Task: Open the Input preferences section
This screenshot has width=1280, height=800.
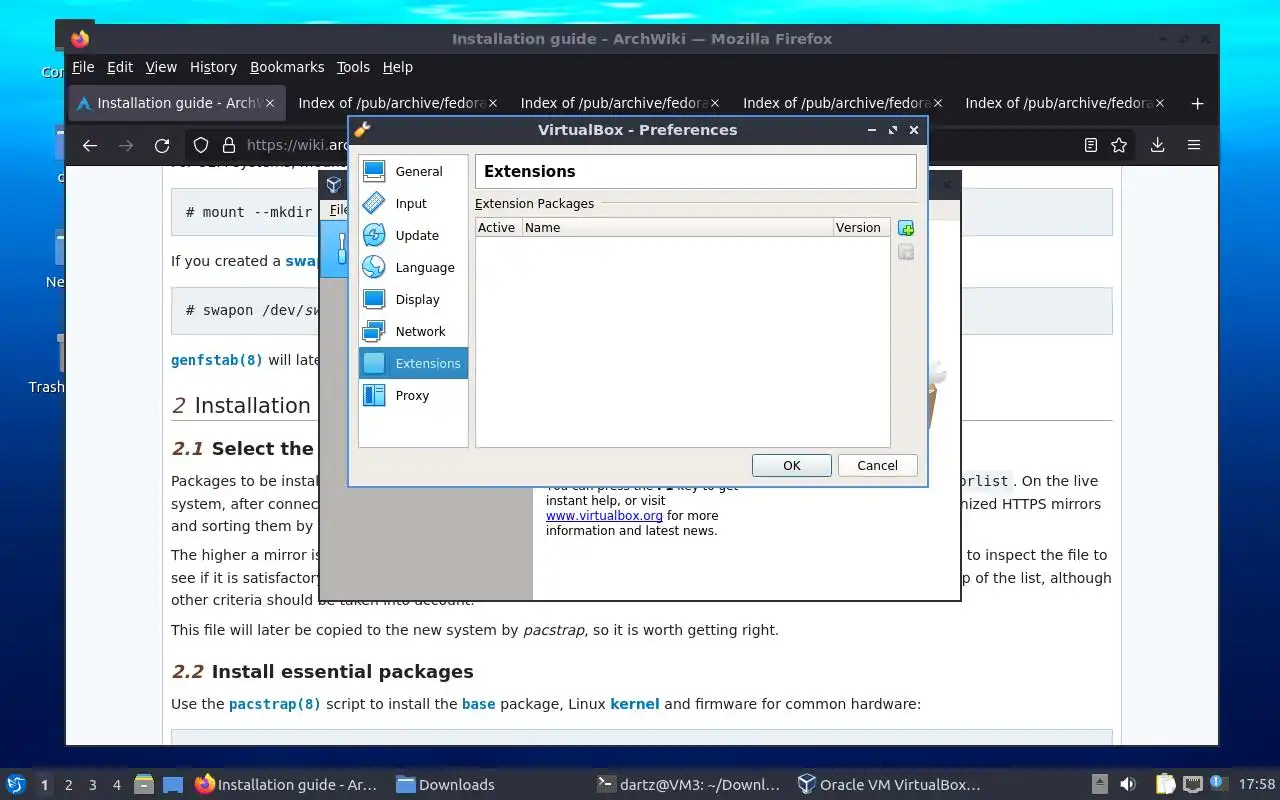Action: pos(413,203)
